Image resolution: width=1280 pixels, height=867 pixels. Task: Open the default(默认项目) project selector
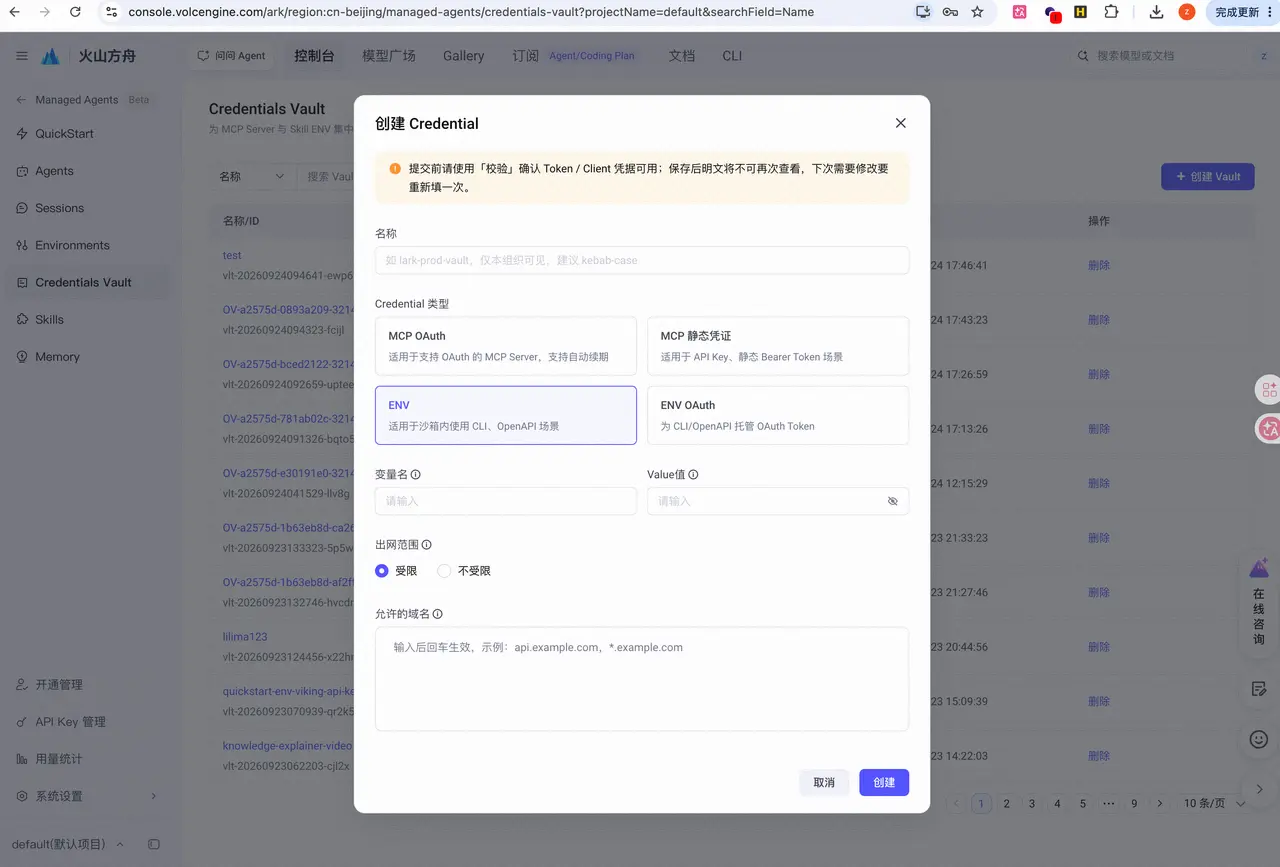(68, 844)
